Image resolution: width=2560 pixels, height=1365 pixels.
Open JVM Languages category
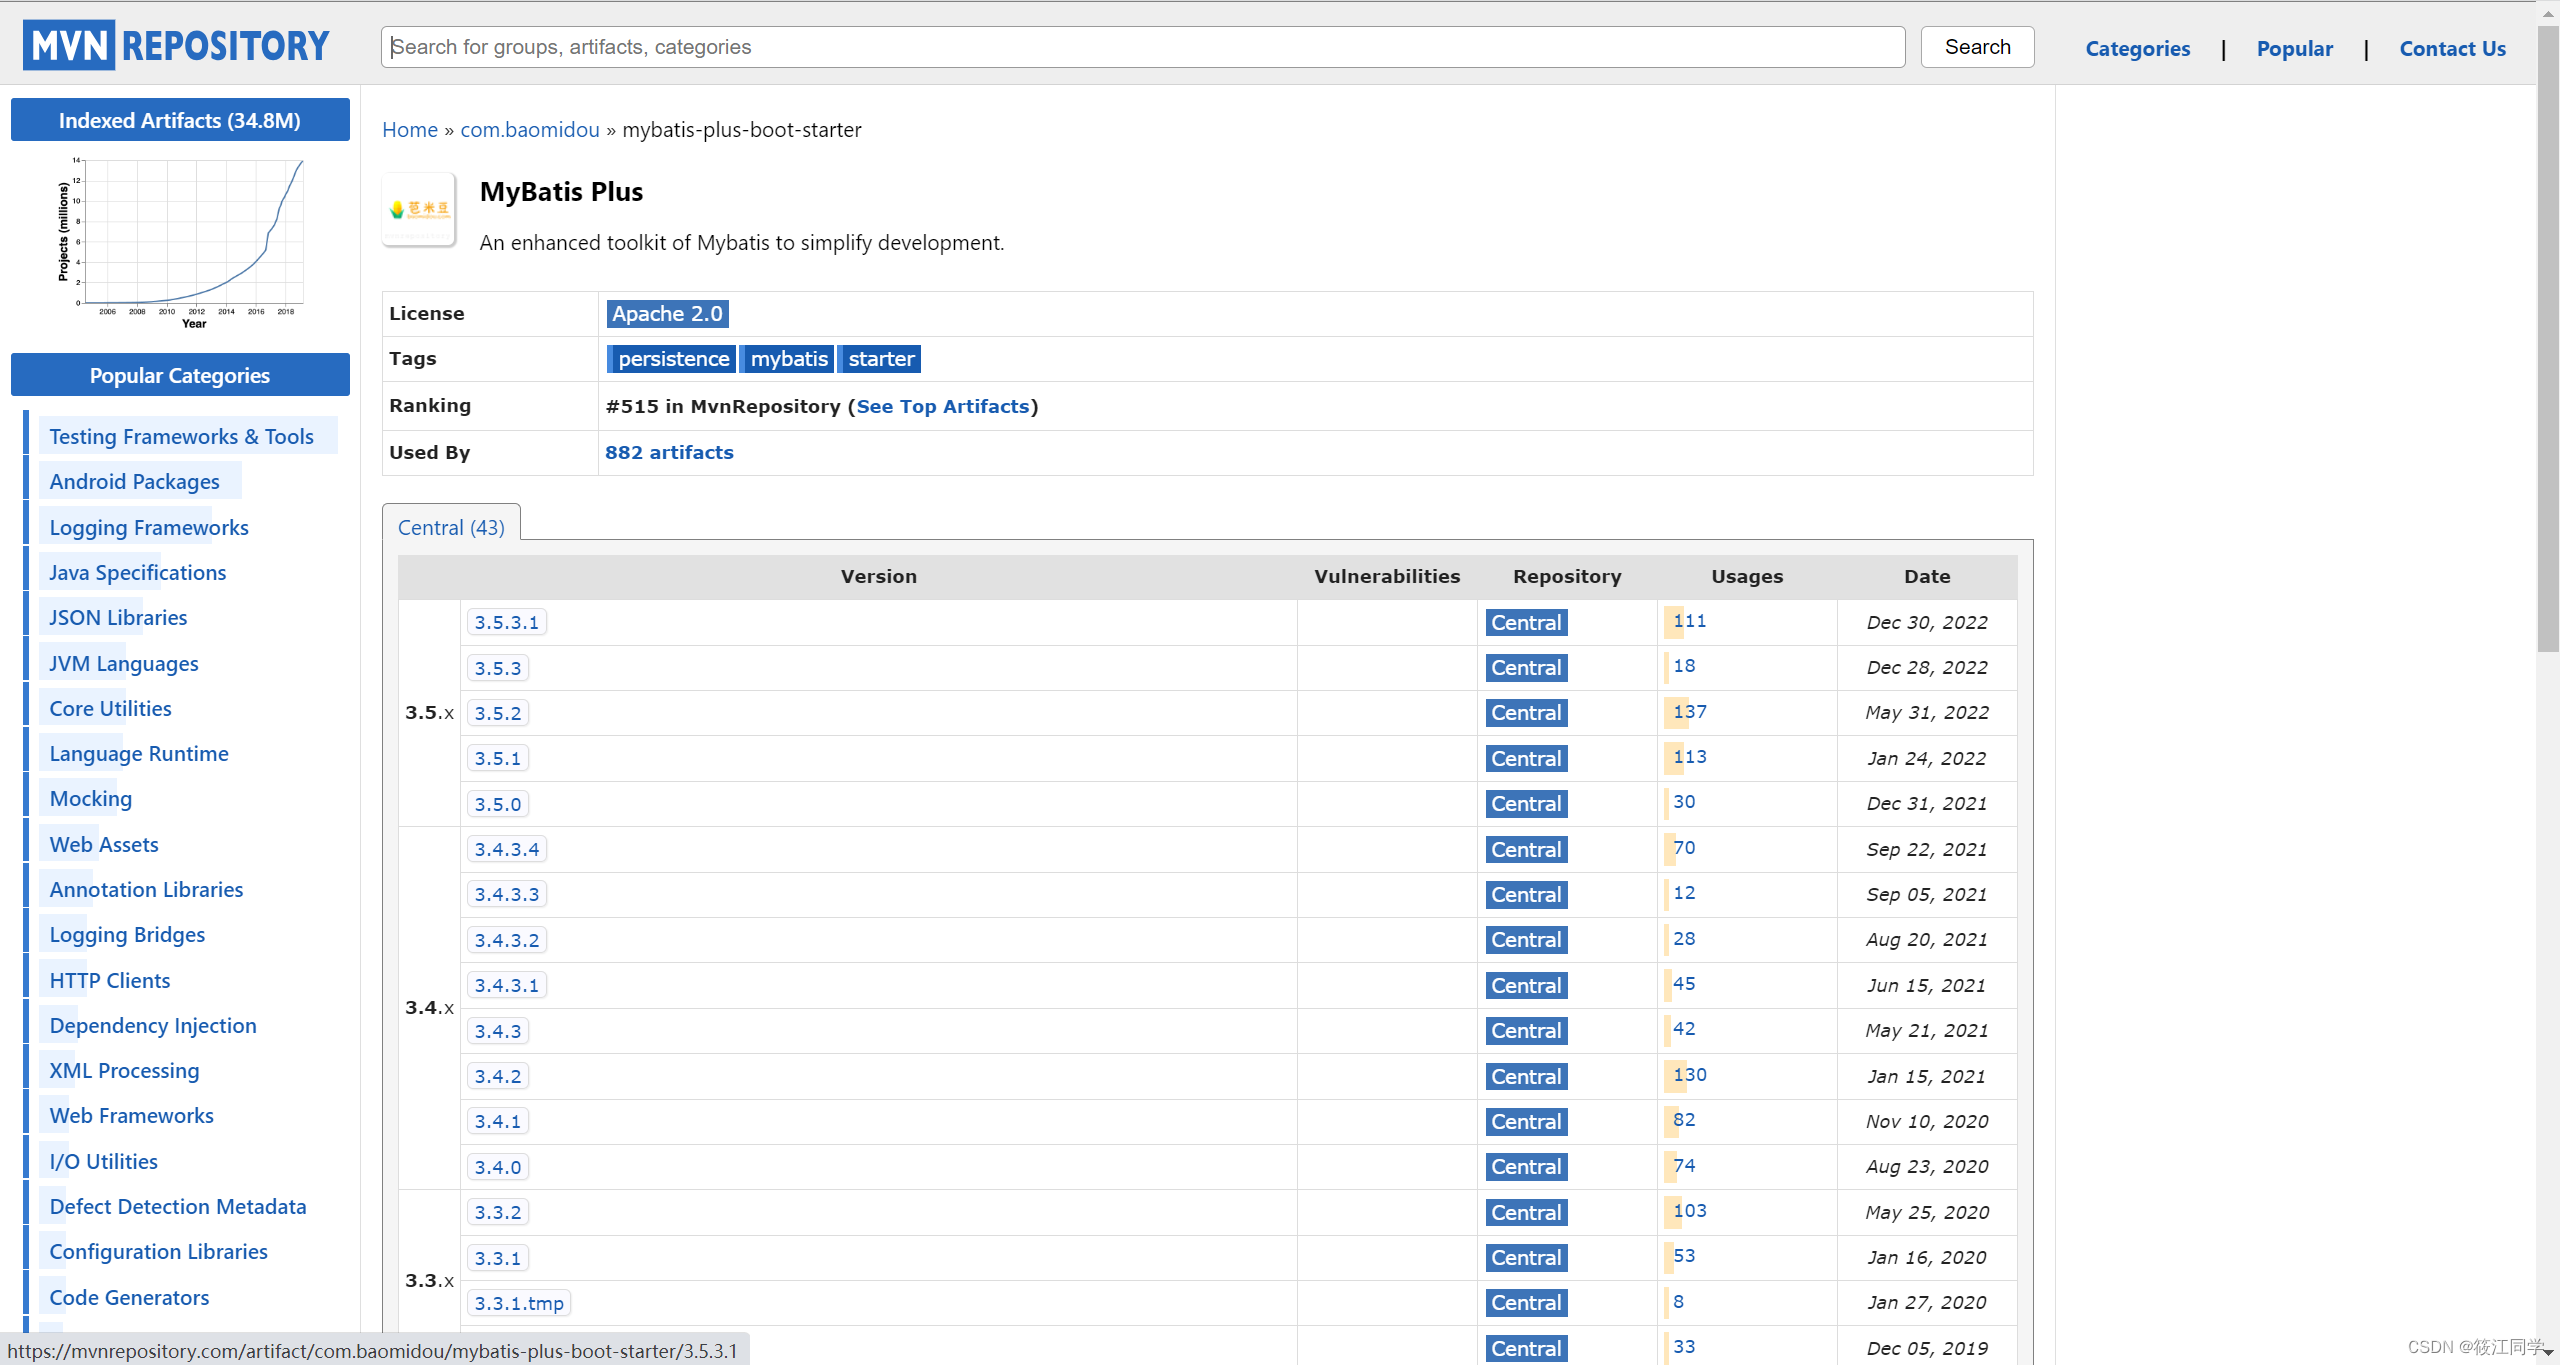pos(123,663)
